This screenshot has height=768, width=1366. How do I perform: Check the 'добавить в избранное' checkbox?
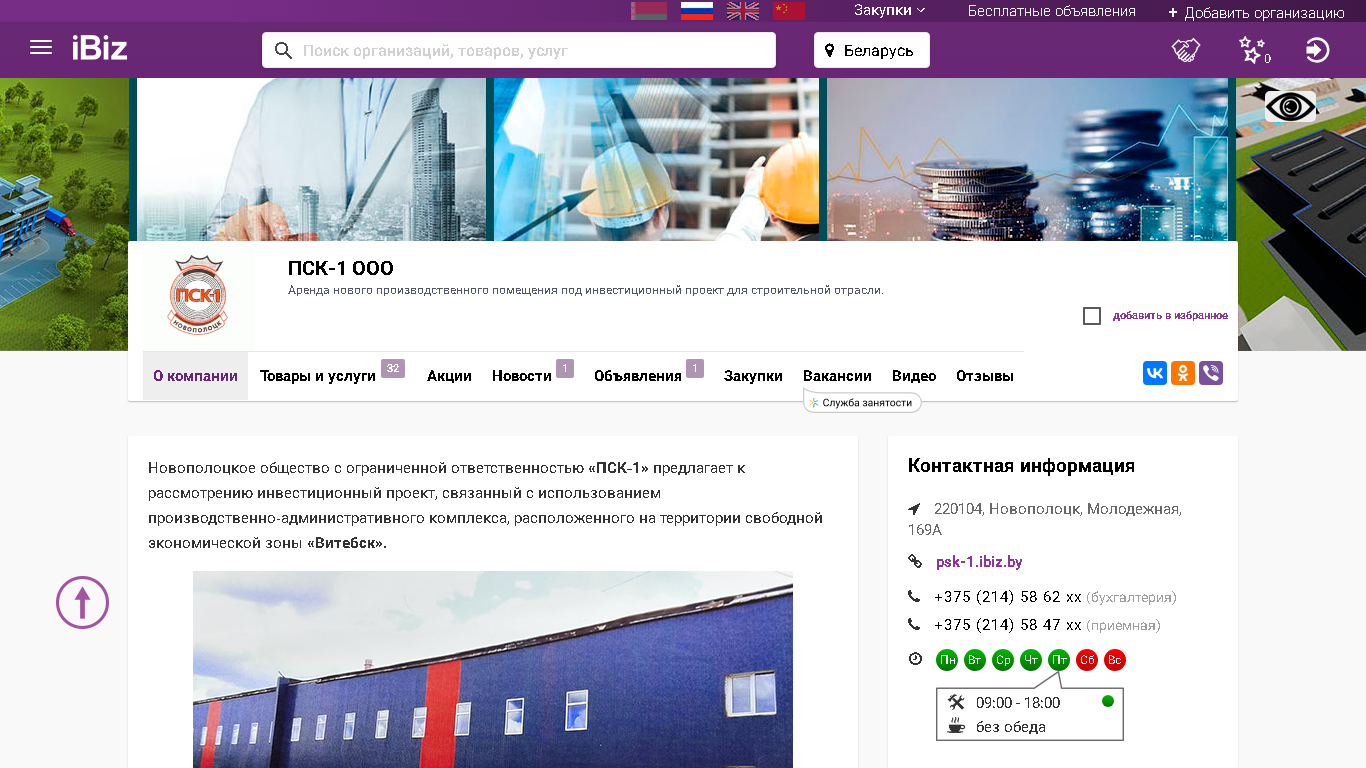click(x=1092, y=316)
